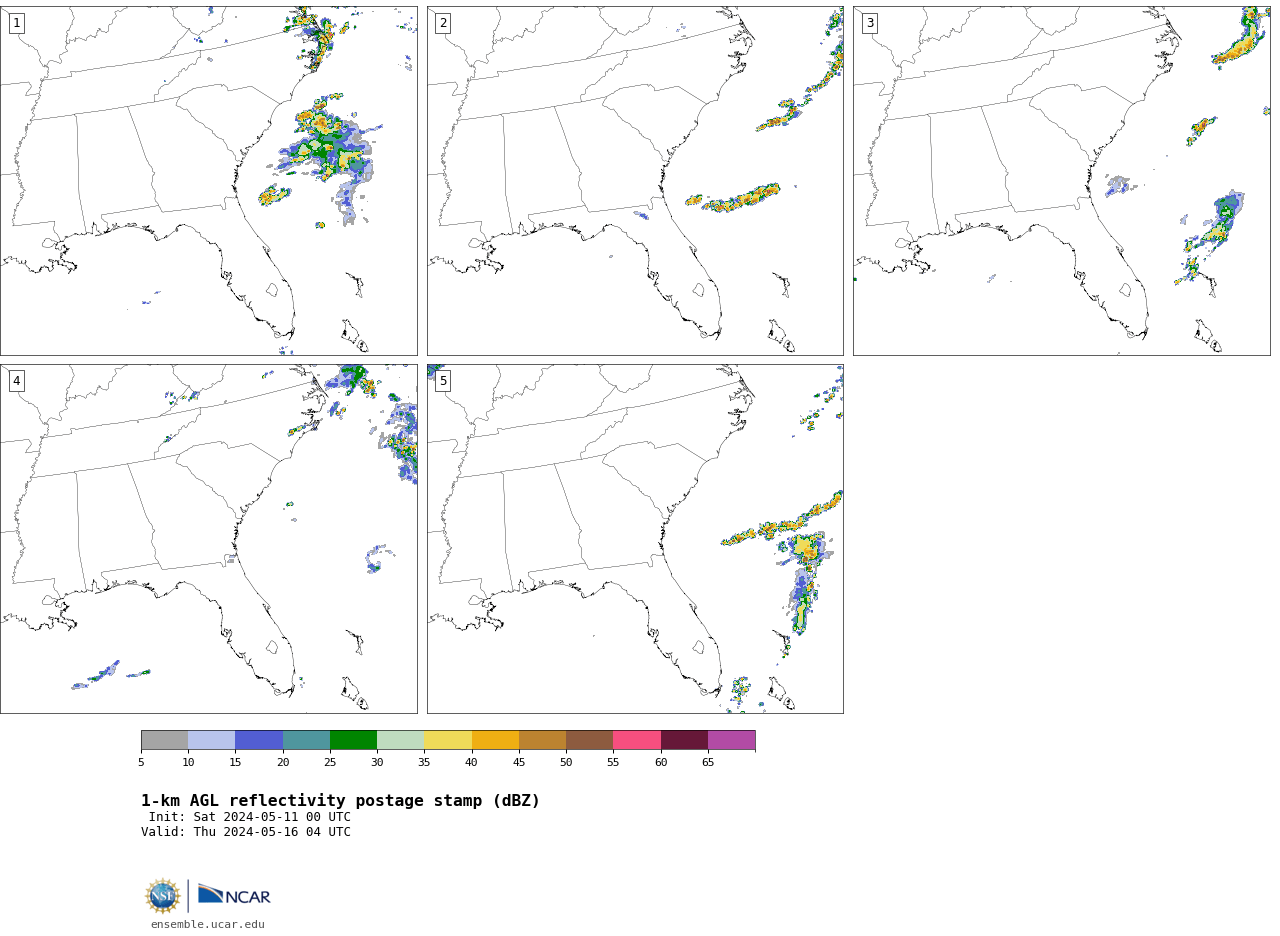Click the title '1-km AGL reflectivity postage stamp (dBZ)'
The height and width of the screenshot is (936, 1280).
pos(340,801)
